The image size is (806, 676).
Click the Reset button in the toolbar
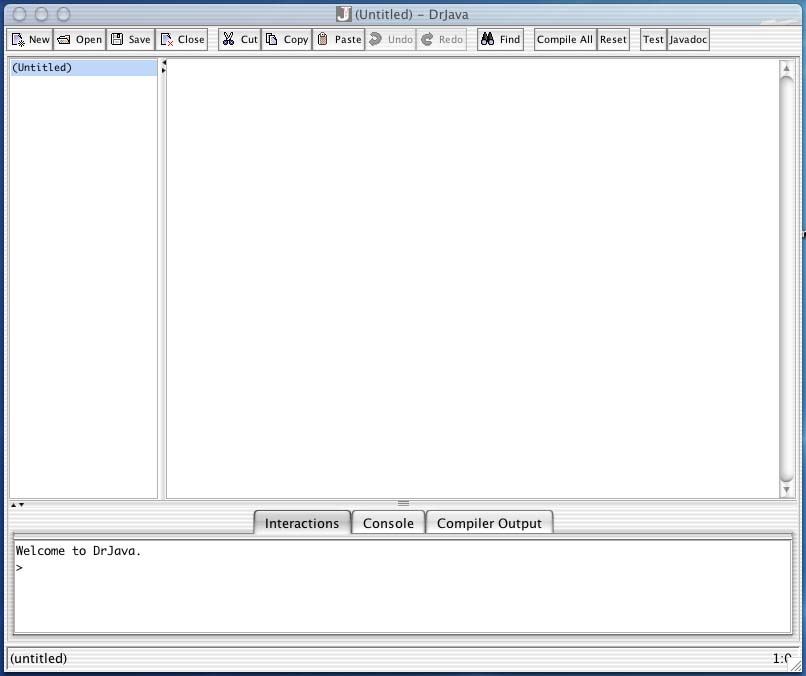pyautogui.click(x=613, y=40)
